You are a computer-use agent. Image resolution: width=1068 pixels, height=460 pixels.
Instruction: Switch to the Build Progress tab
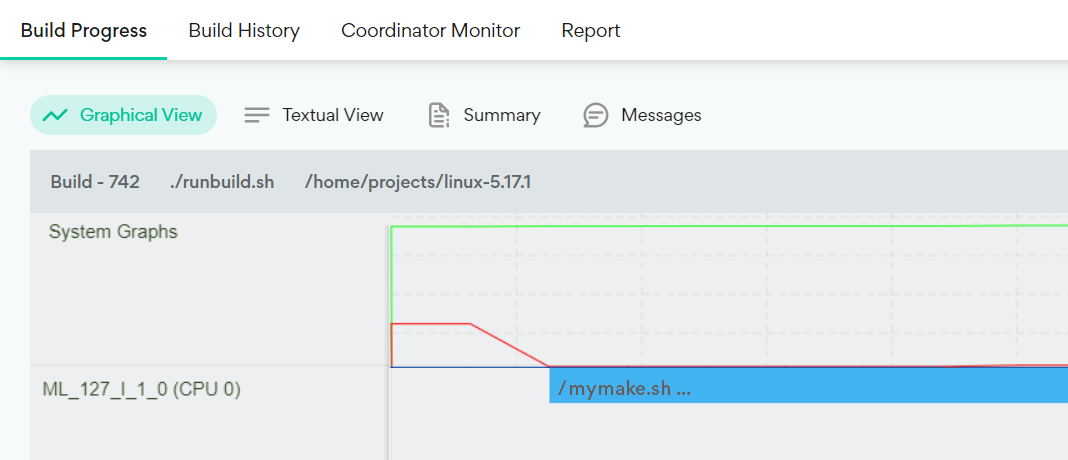pyautogui.click(x=84, y=31)
